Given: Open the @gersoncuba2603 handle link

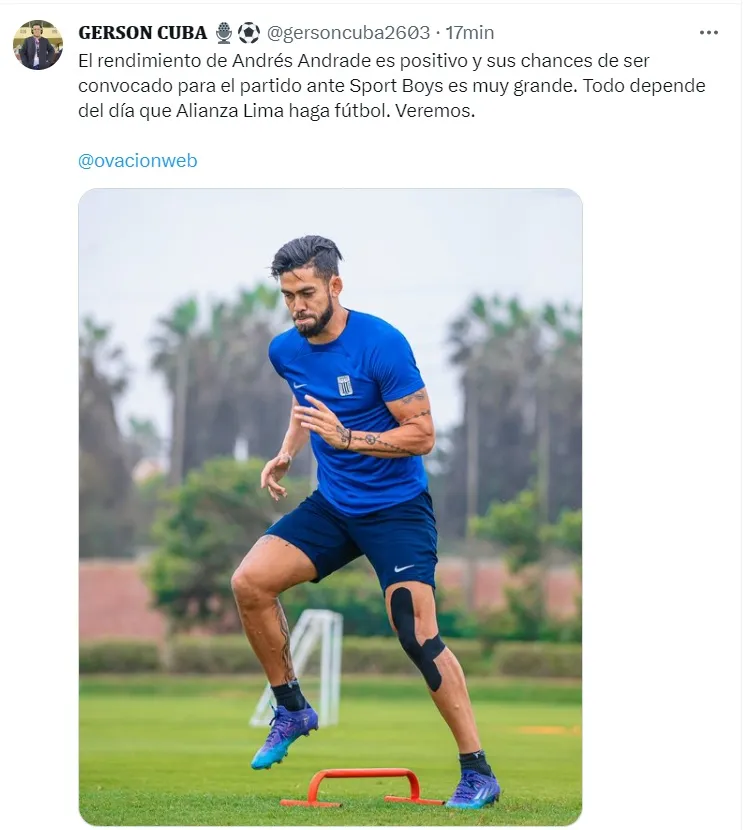Looking at the screenshot, I should (x=348, y=33).
